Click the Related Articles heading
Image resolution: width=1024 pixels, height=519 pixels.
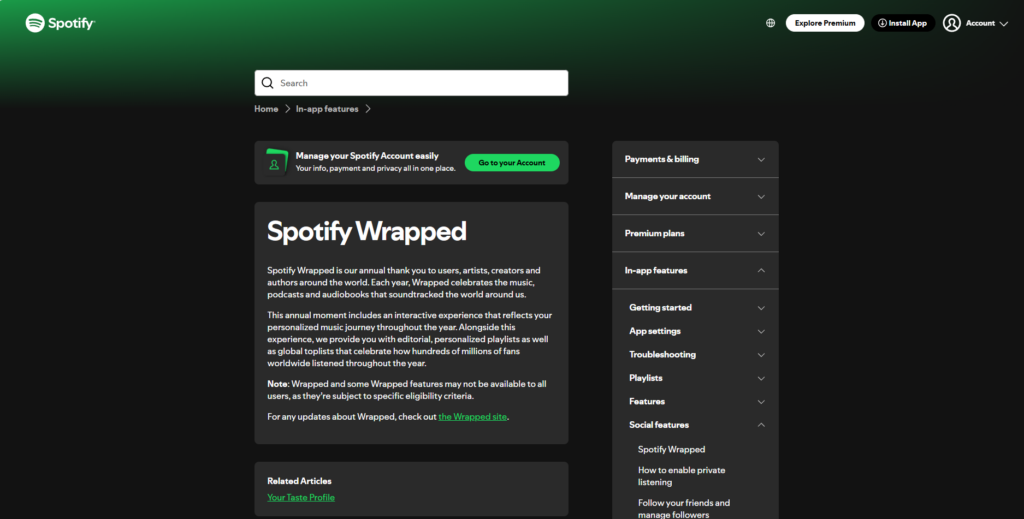click(299, 481)
